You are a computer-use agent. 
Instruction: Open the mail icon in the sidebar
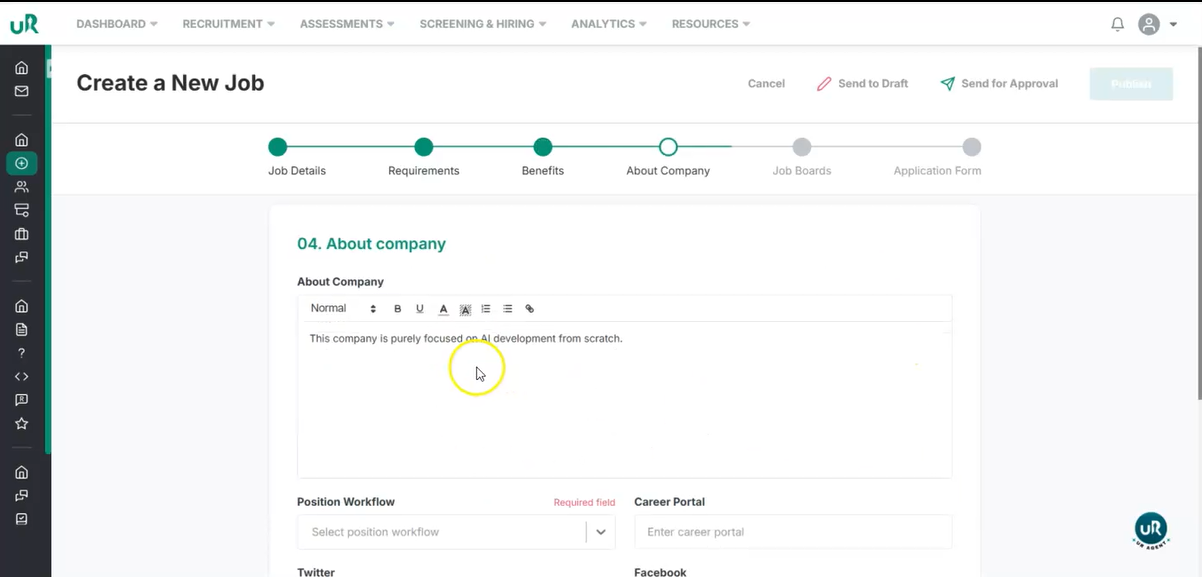click(21, 91)
